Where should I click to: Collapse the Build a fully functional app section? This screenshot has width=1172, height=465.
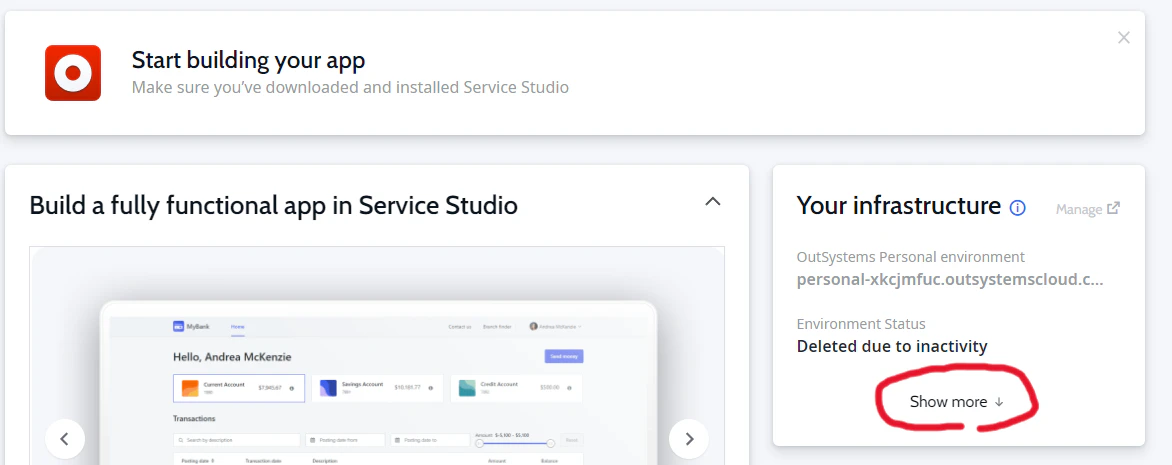coord(713,201)
